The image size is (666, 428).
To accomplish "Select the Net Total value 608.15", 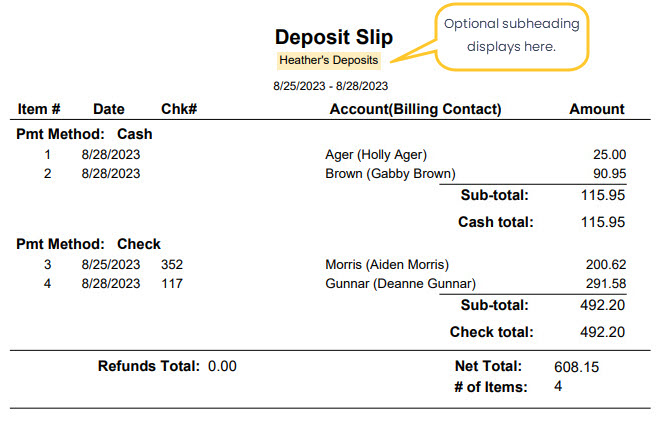I will pos(576,367).
